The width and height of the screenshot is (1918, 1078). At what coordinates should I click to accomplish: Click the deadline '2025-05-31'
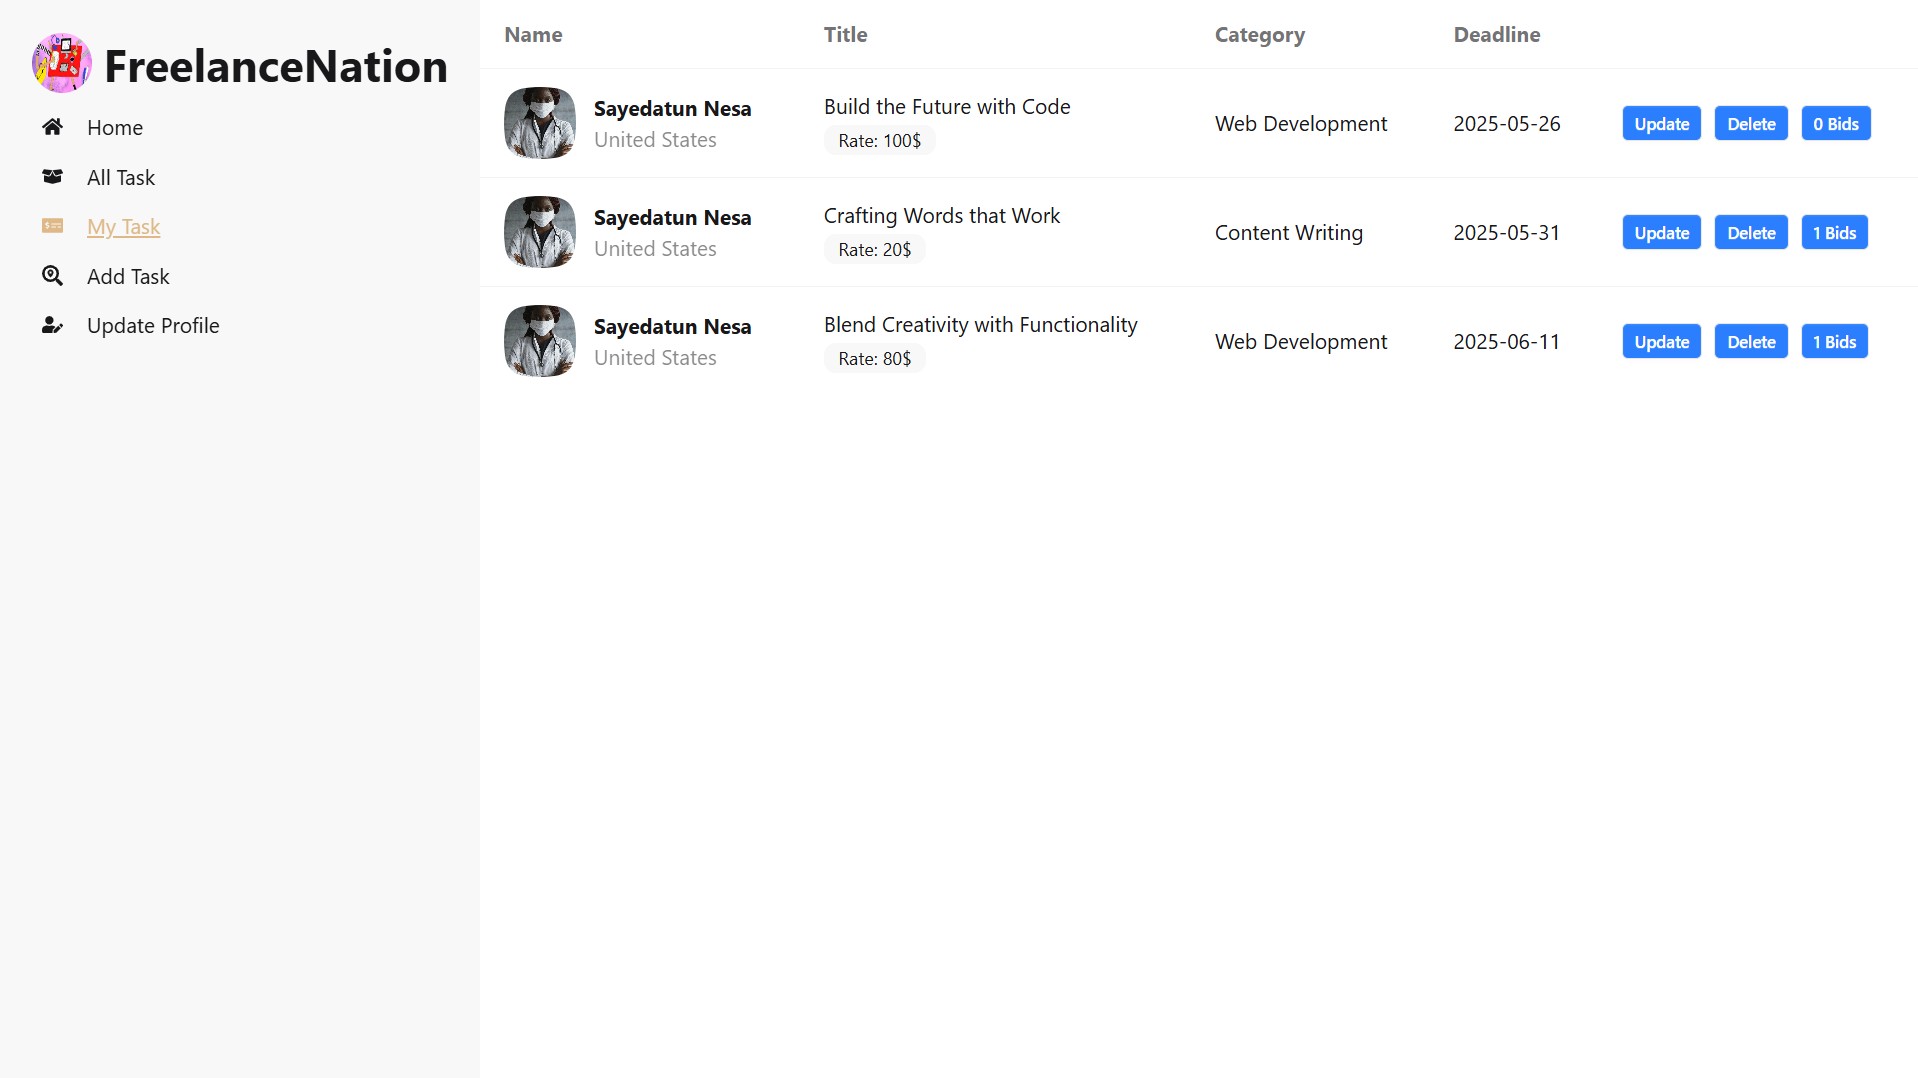pos(1506,233)
